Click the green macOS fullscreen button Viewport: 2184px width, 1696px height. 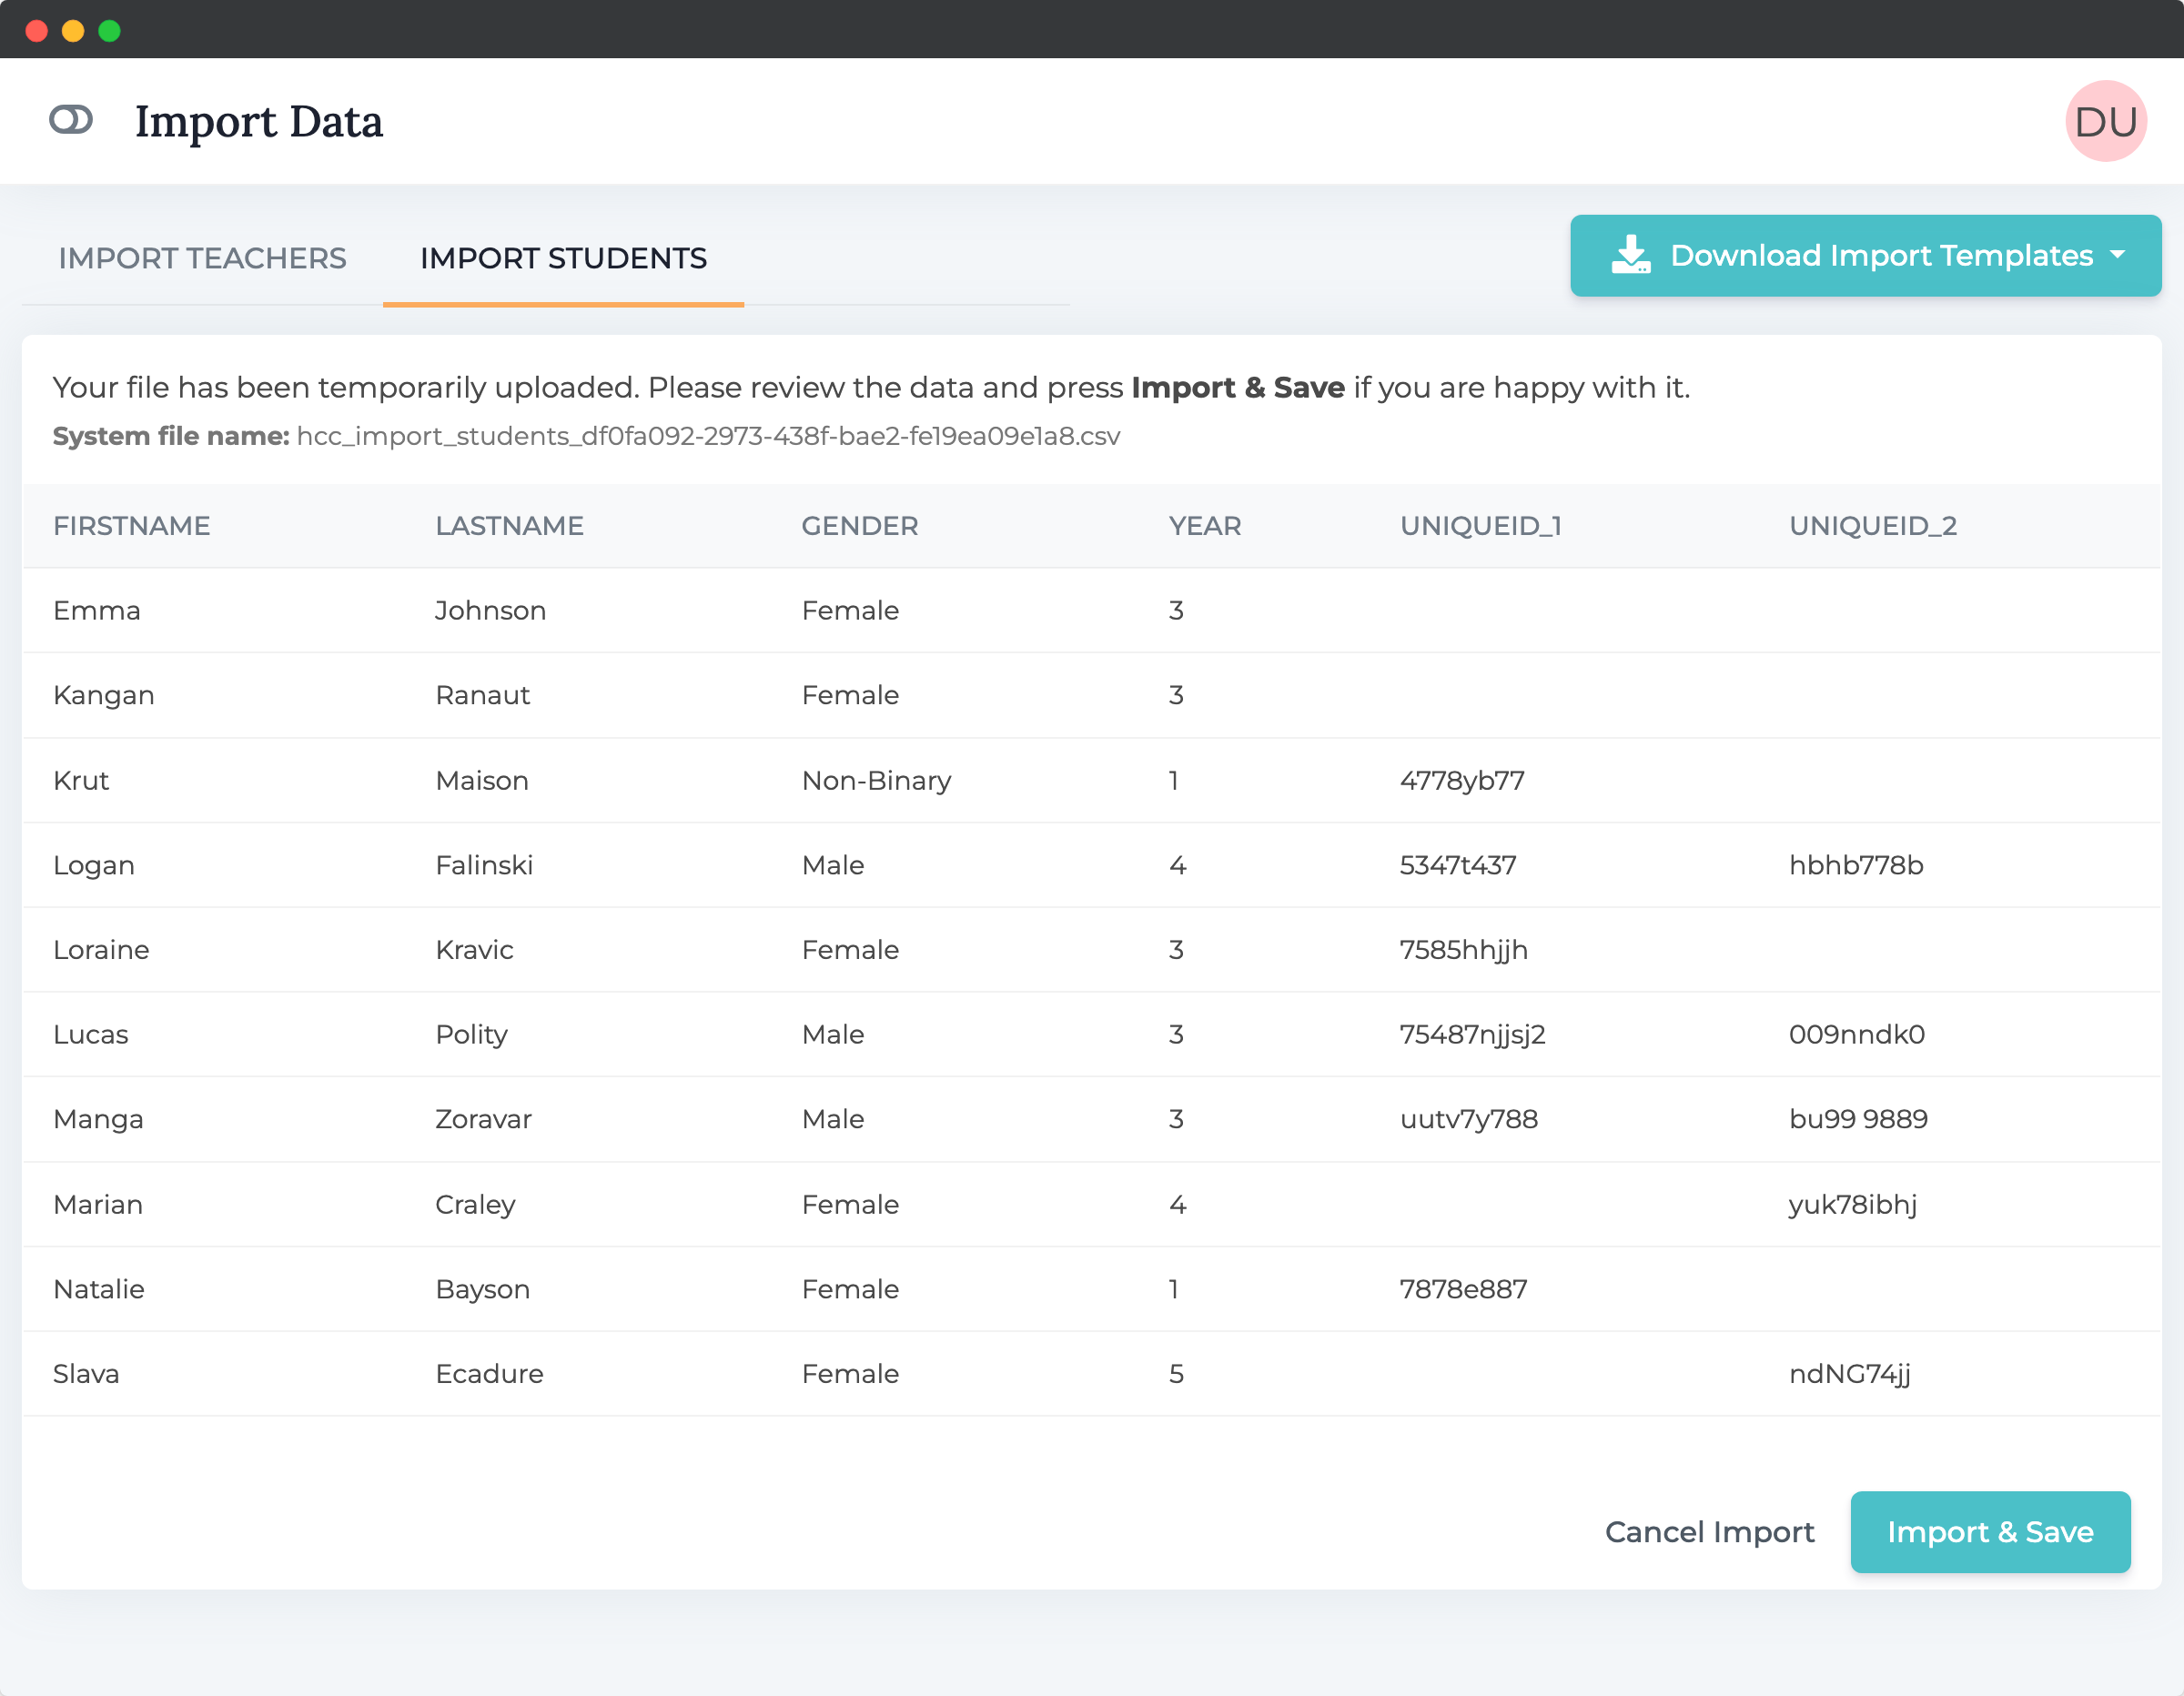(110, 31)
